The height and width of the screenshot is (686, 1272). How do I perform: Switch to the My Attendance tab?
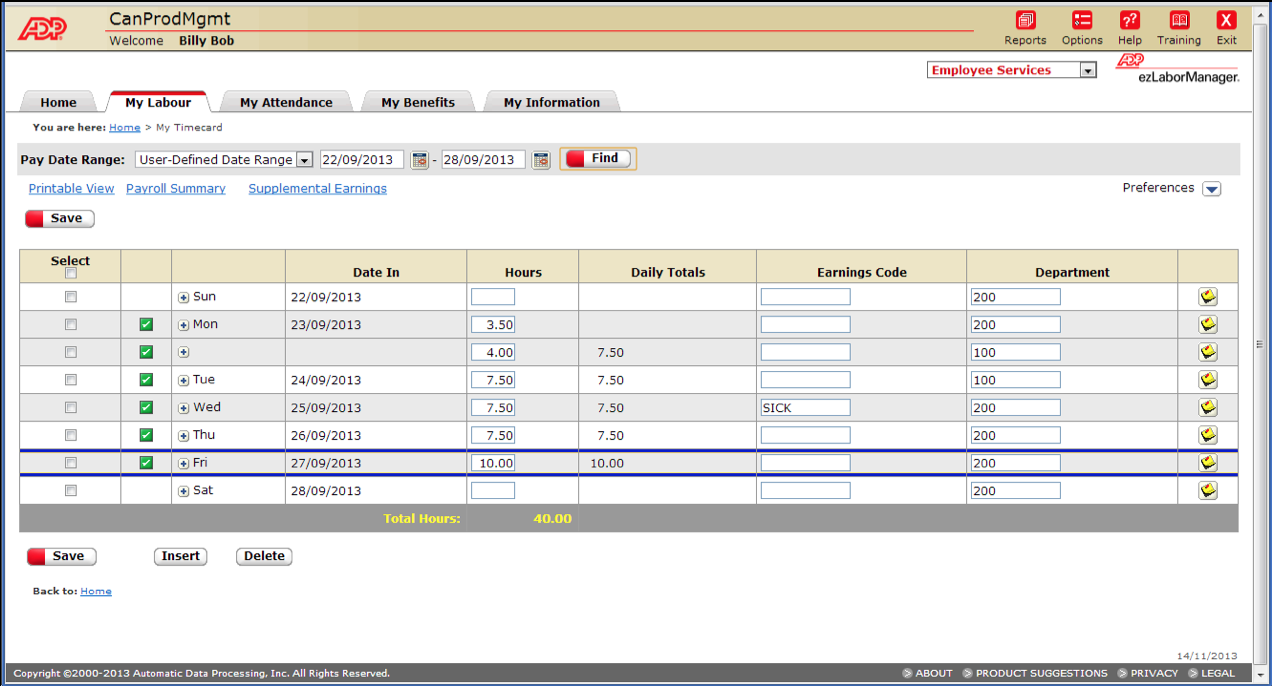pos(286,102)
